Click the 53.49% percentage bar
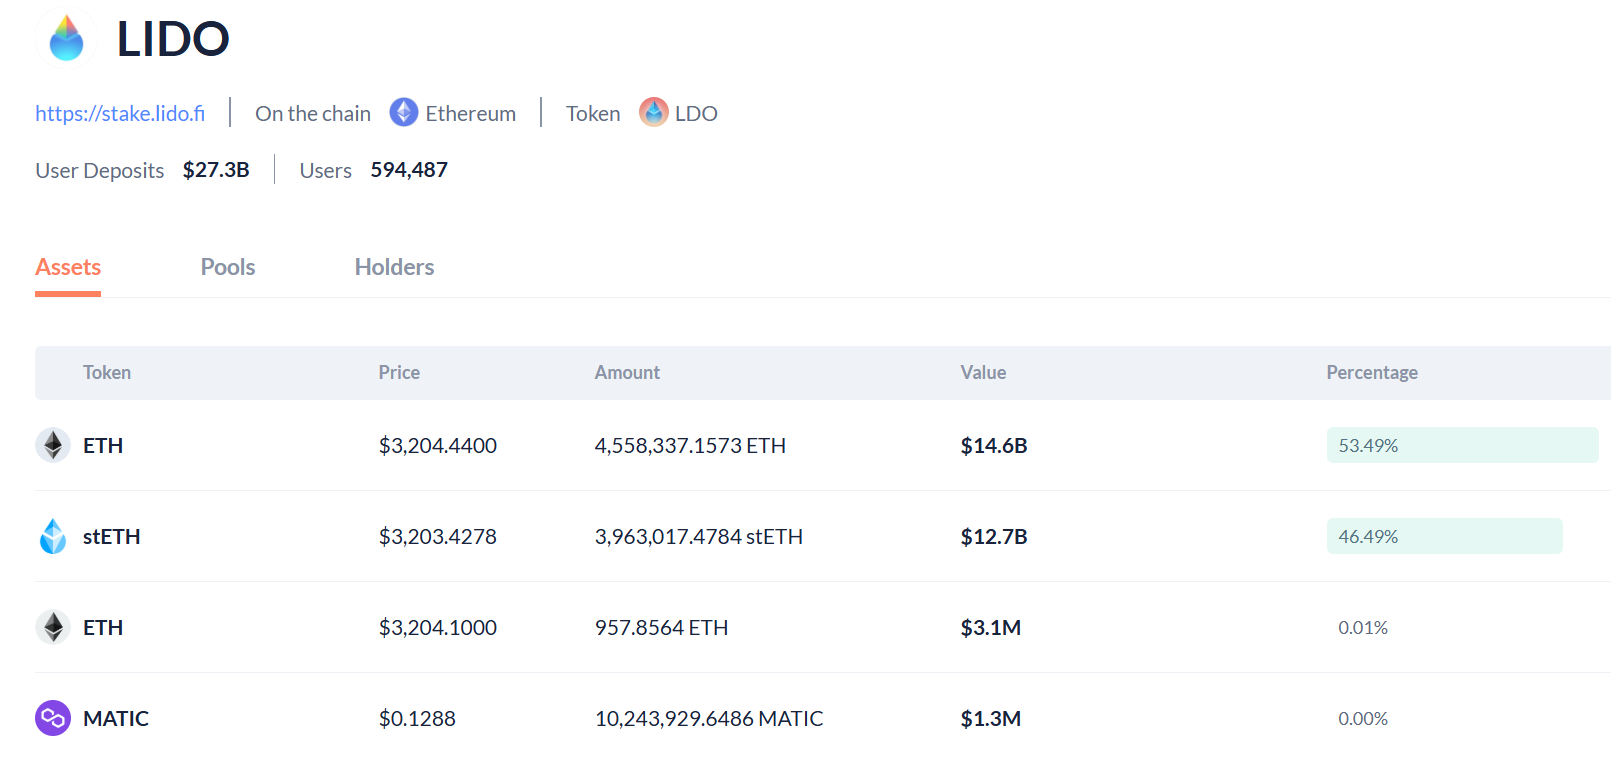 point(1462,445)
